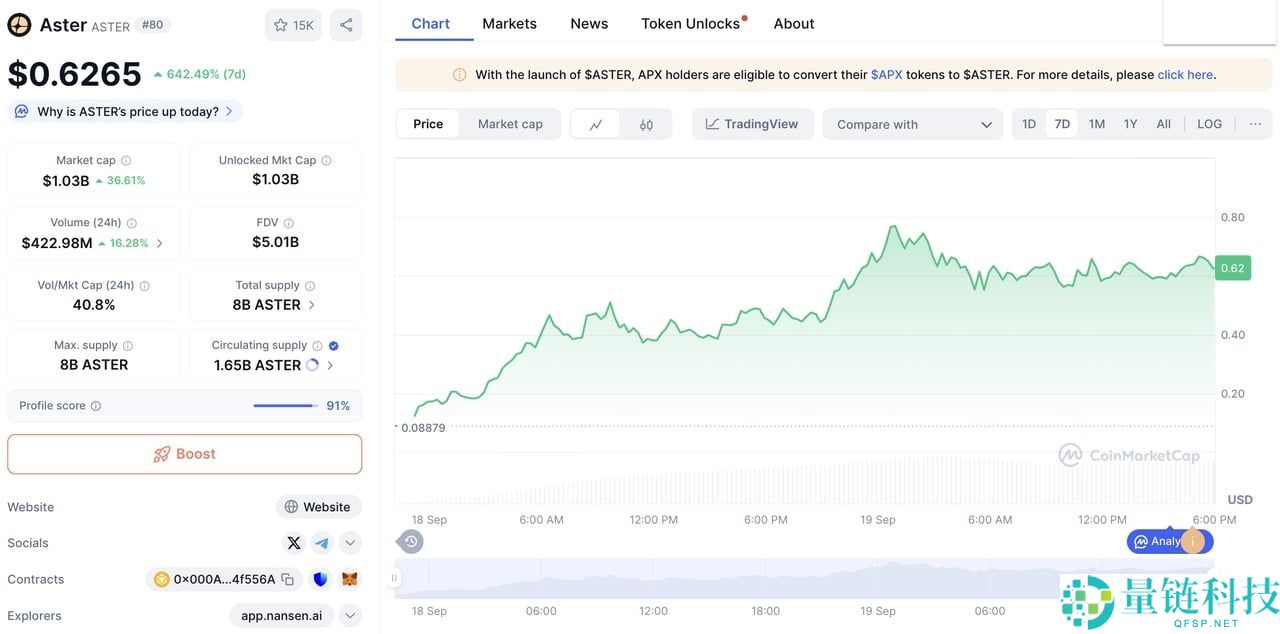1280x634 pixels.
Task: Open the X (Twitter) social link
Action: coord(294,543)
